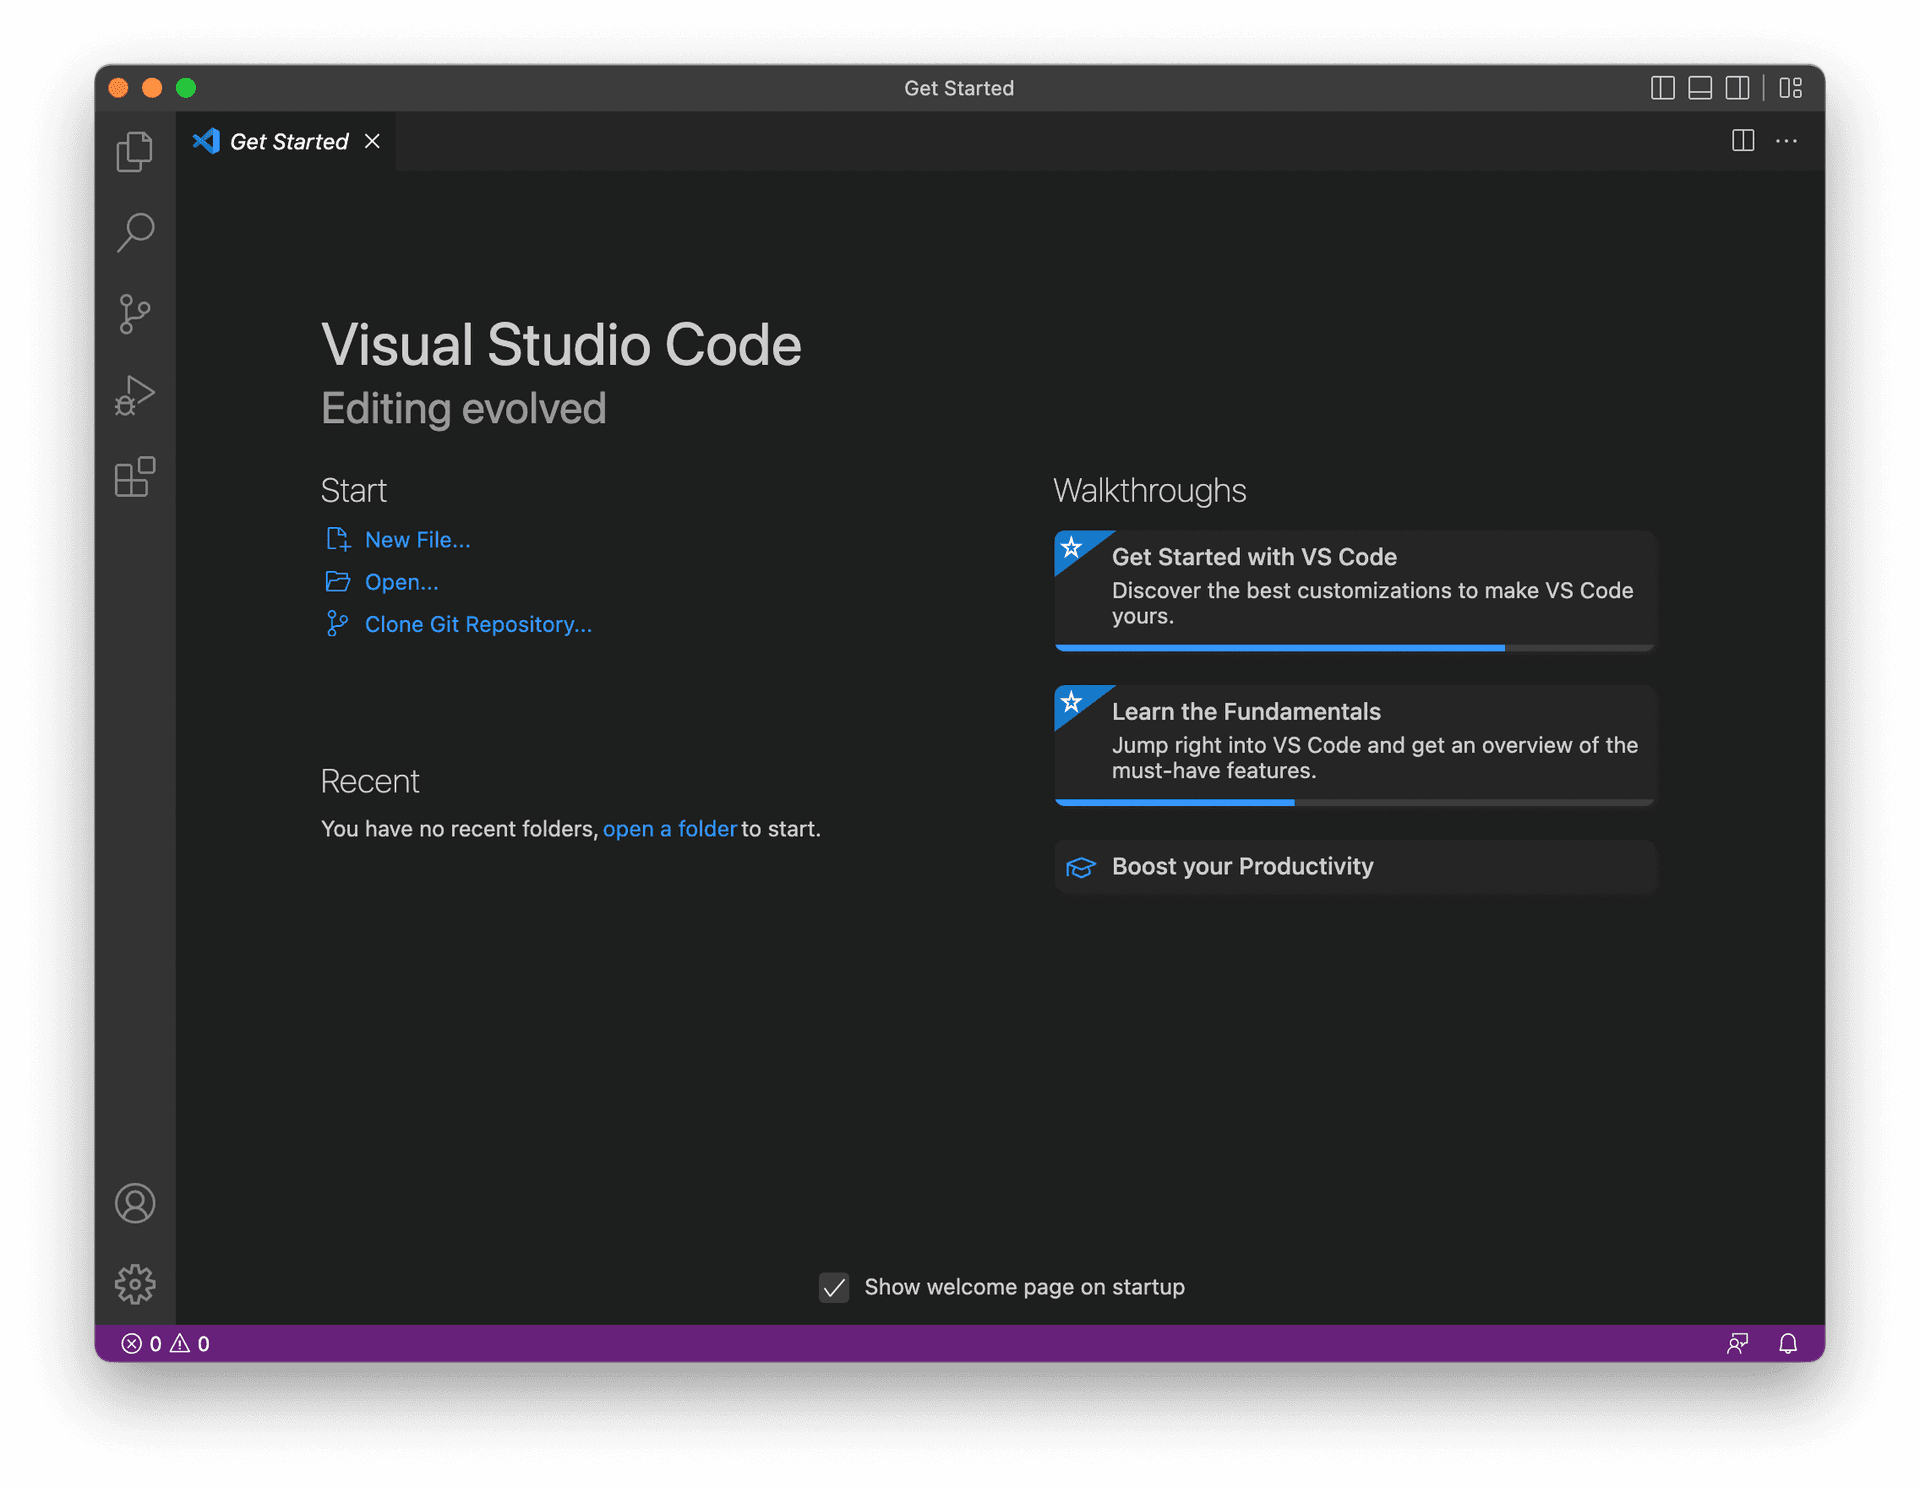Click the 'Editing evolved' subtitle
The image size is (1920, 1487).
(464, 409)
